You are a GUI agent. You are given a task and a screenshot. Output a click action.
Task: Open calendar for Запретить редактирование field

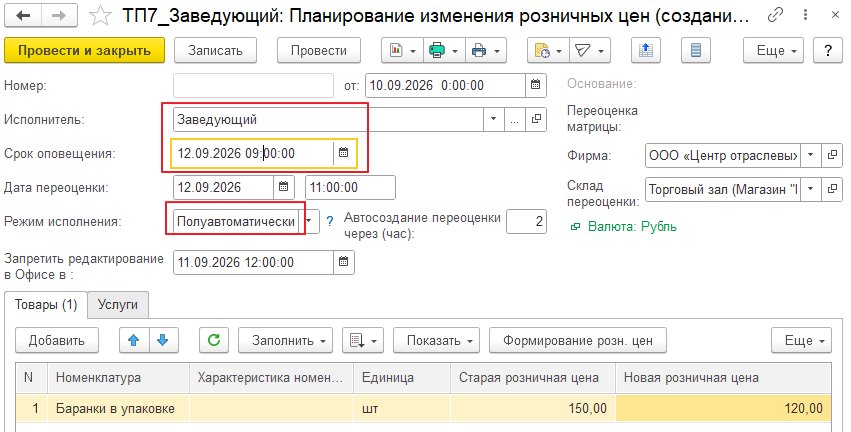click(x=344, y=262)
